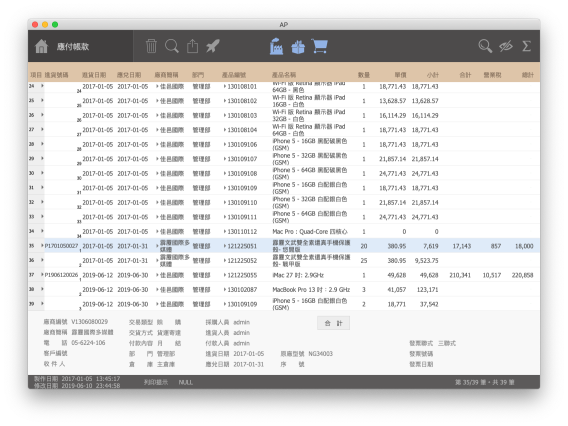Click the trash can delete icon
This screenshot has height=426, width=568.
[151, 46]
